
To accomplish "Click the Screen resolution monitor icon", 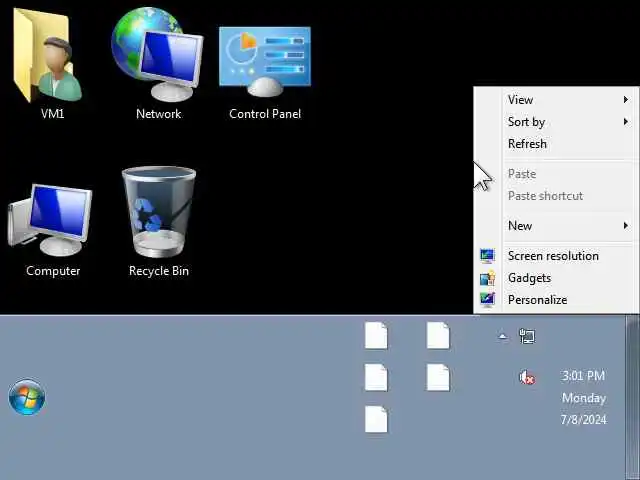I will coord(487,256).
